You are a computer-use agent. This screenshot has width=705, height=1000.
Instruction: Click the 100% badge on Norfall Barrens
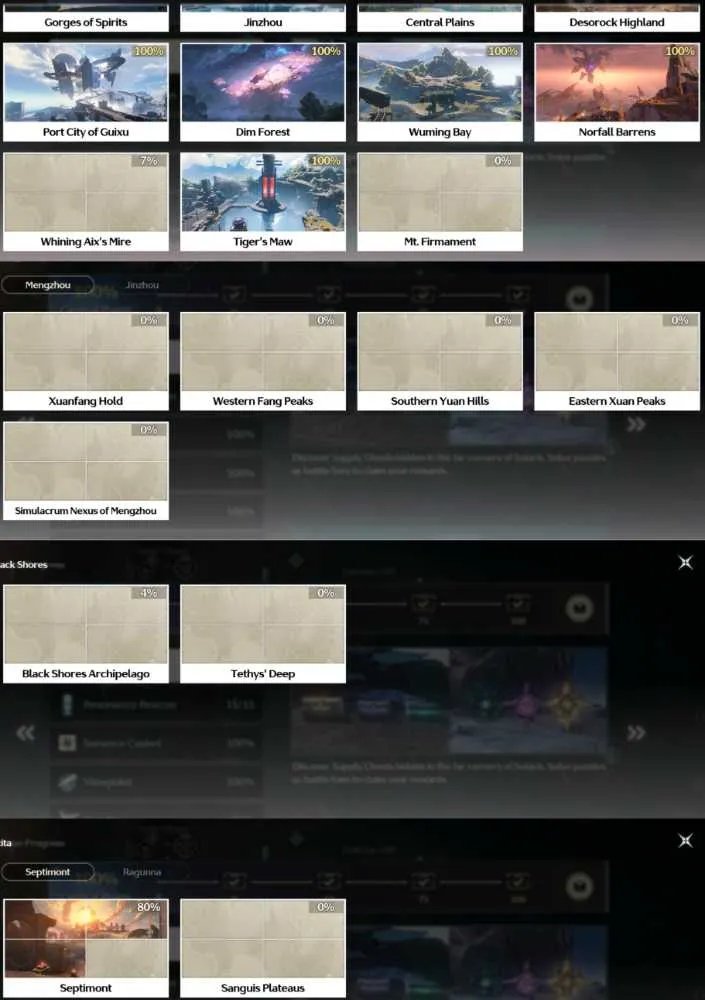[680, 51]
